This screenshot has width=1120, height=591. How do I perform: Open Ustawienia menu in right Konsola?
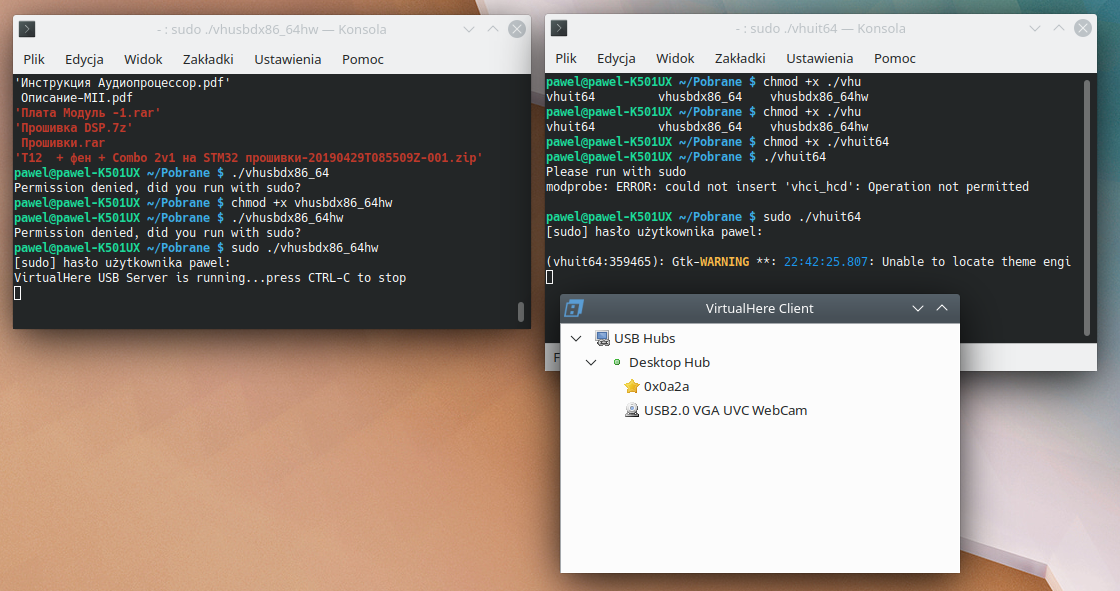pyautogui.click(x=819, y=59)
